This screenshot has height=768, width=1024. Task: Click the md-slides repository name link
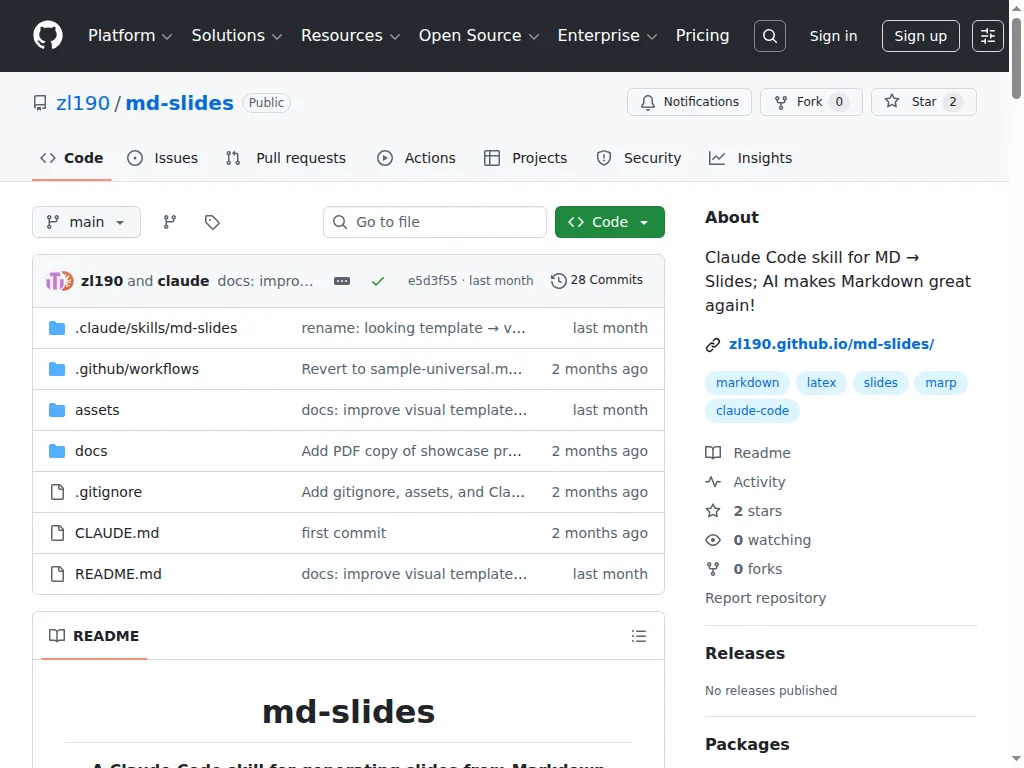pyautogui.click(x=180, y=103)
